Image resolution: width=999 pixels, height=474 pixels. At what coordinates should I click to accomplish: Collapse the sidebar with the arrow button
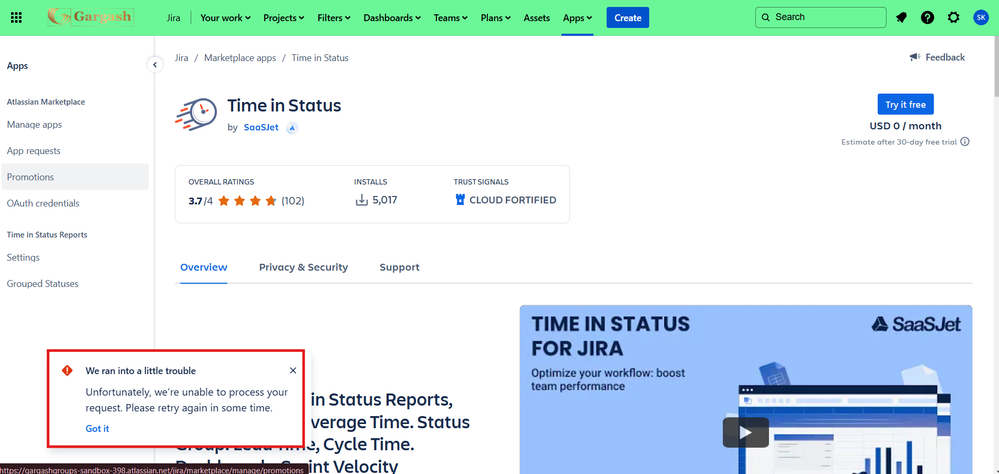155,65
